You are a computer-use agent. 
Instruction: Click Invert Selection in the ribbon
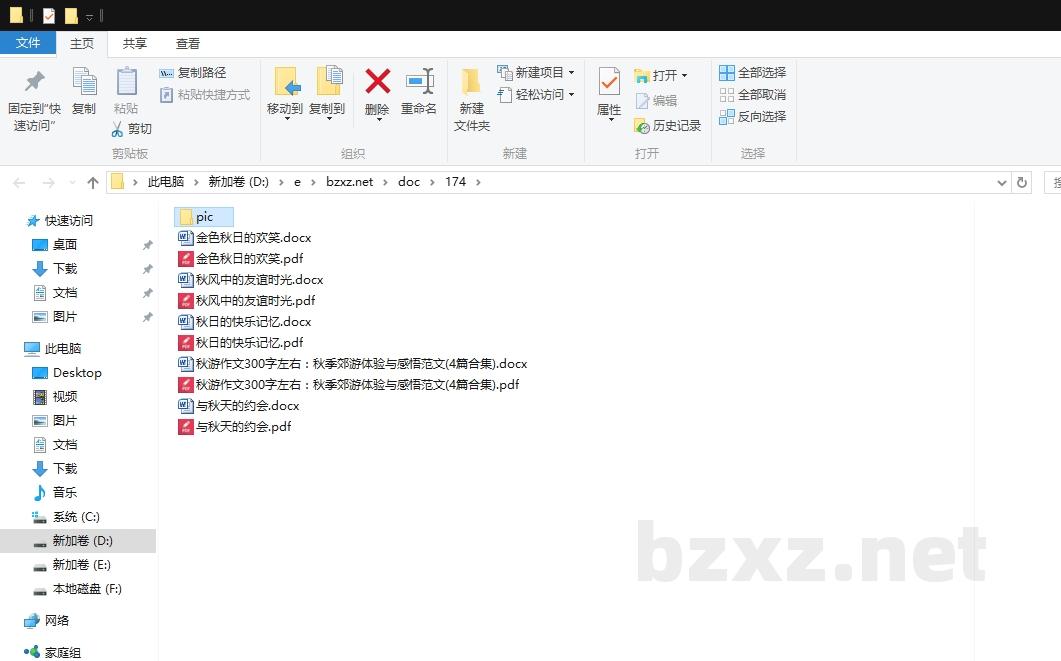(753, 117)
